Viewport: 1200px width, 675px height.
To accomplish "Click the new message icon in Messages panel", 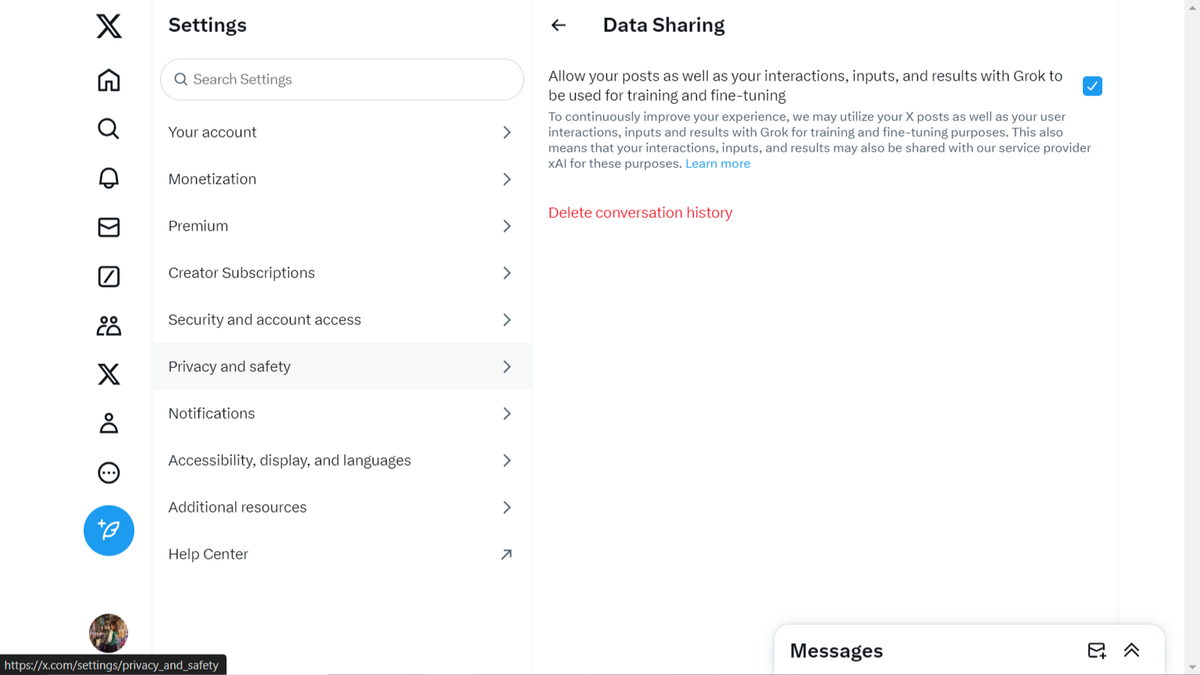I will (x=1096, y=650).
